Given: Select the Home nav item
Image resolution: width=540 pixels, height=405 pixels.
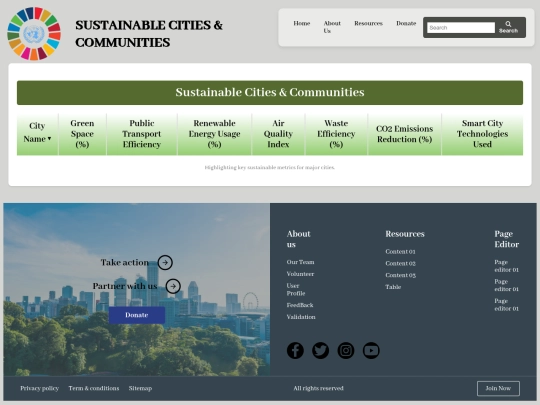Looking at the screenshot, I should click(302, 23).
